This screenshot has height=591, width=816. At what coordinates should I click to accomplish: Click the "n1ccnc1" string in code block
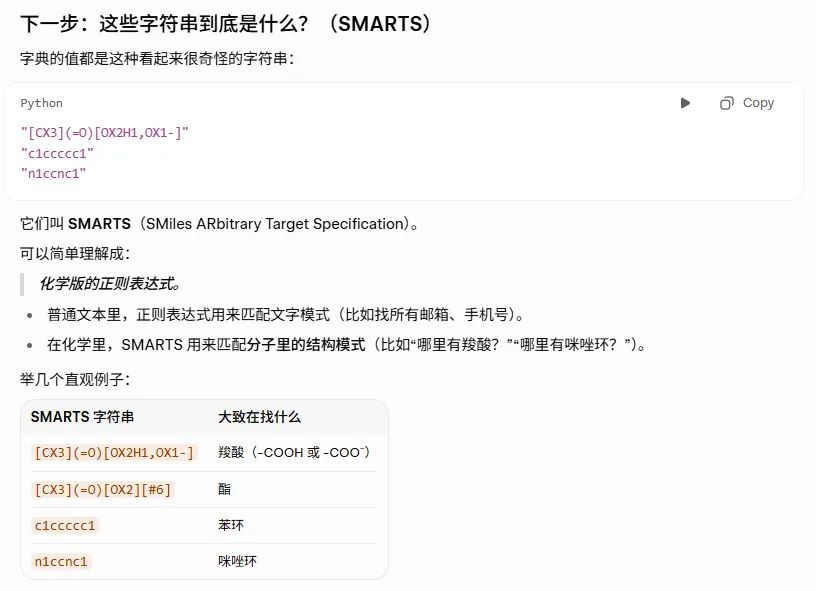[x=53, y=173]
